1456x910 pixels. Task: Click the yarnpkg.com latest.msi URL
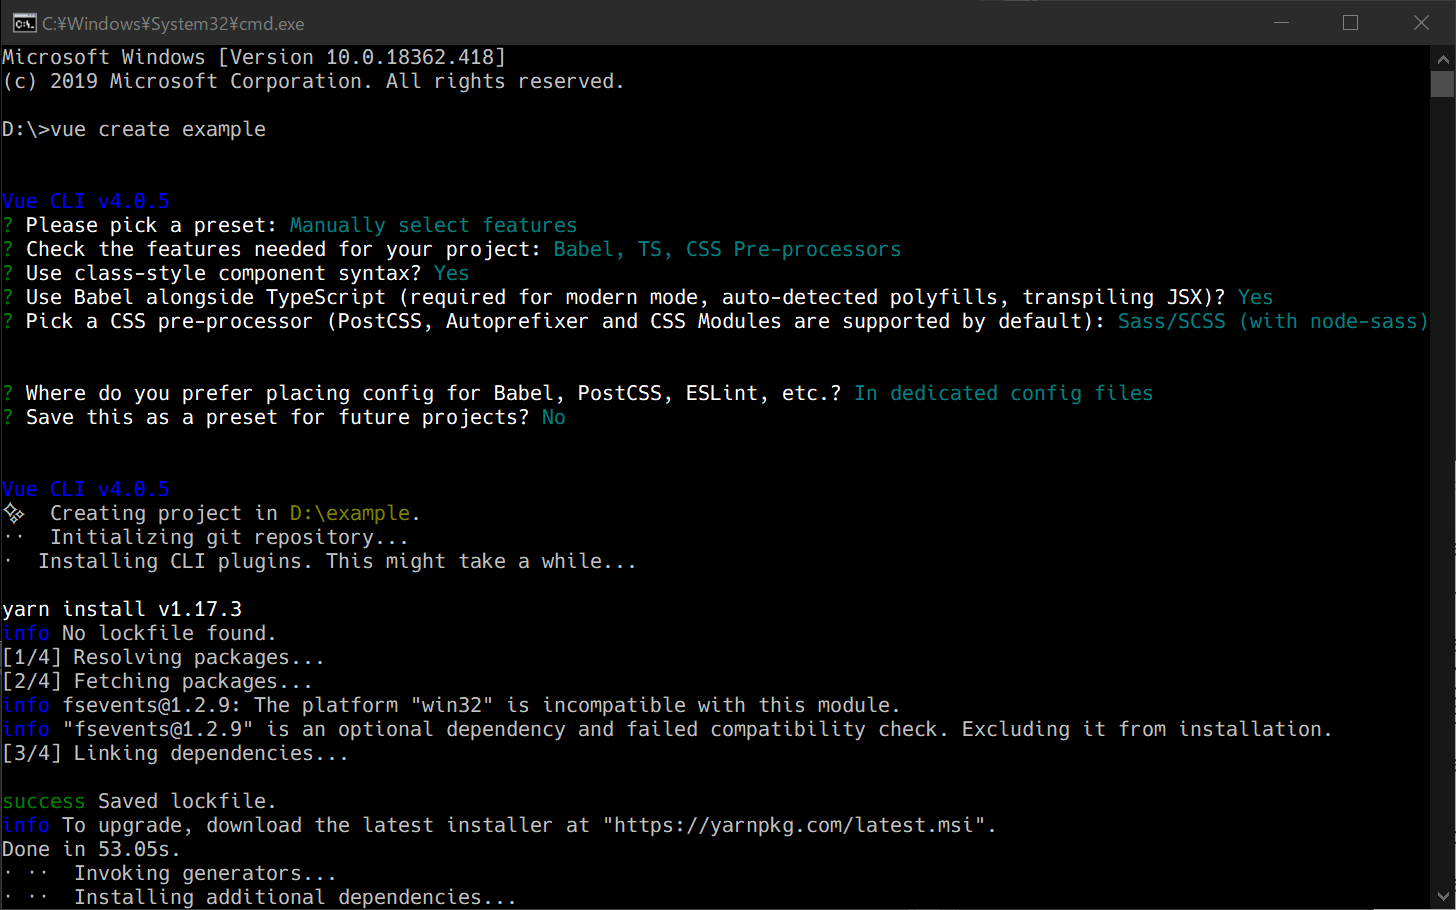793,826
